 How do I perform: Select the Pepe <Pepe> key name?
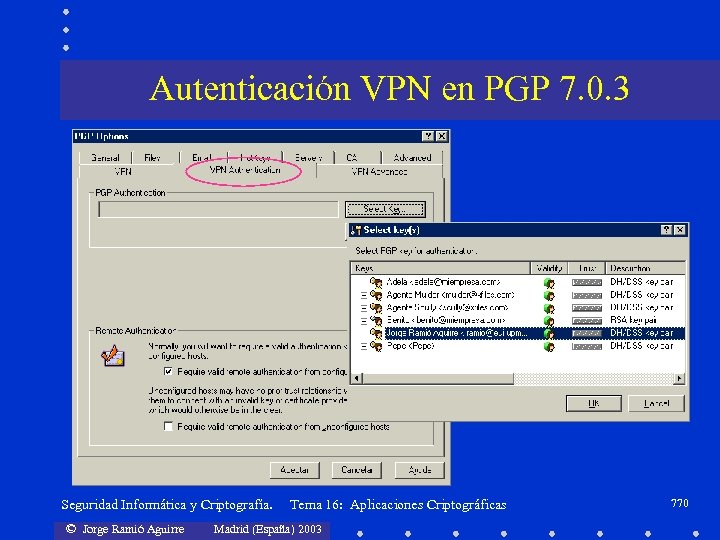[411, 346]
